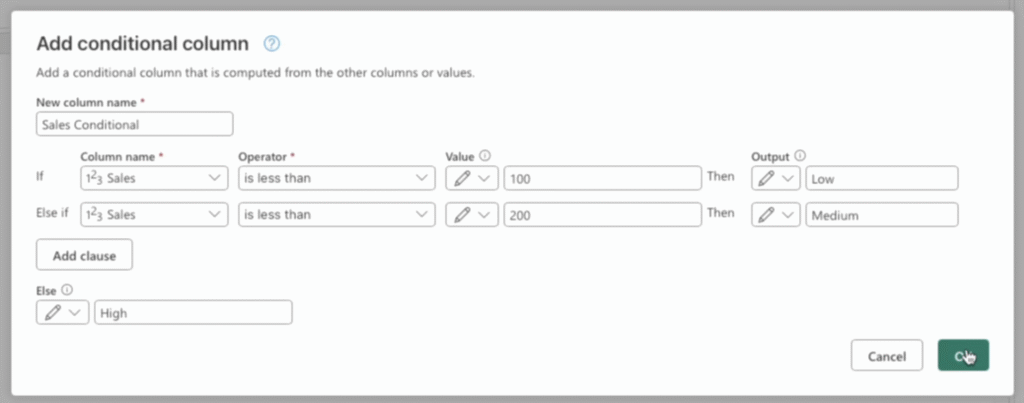Click the Else field containing High
This screenshot has width=1024, height=403.
[x=193, y=313]
